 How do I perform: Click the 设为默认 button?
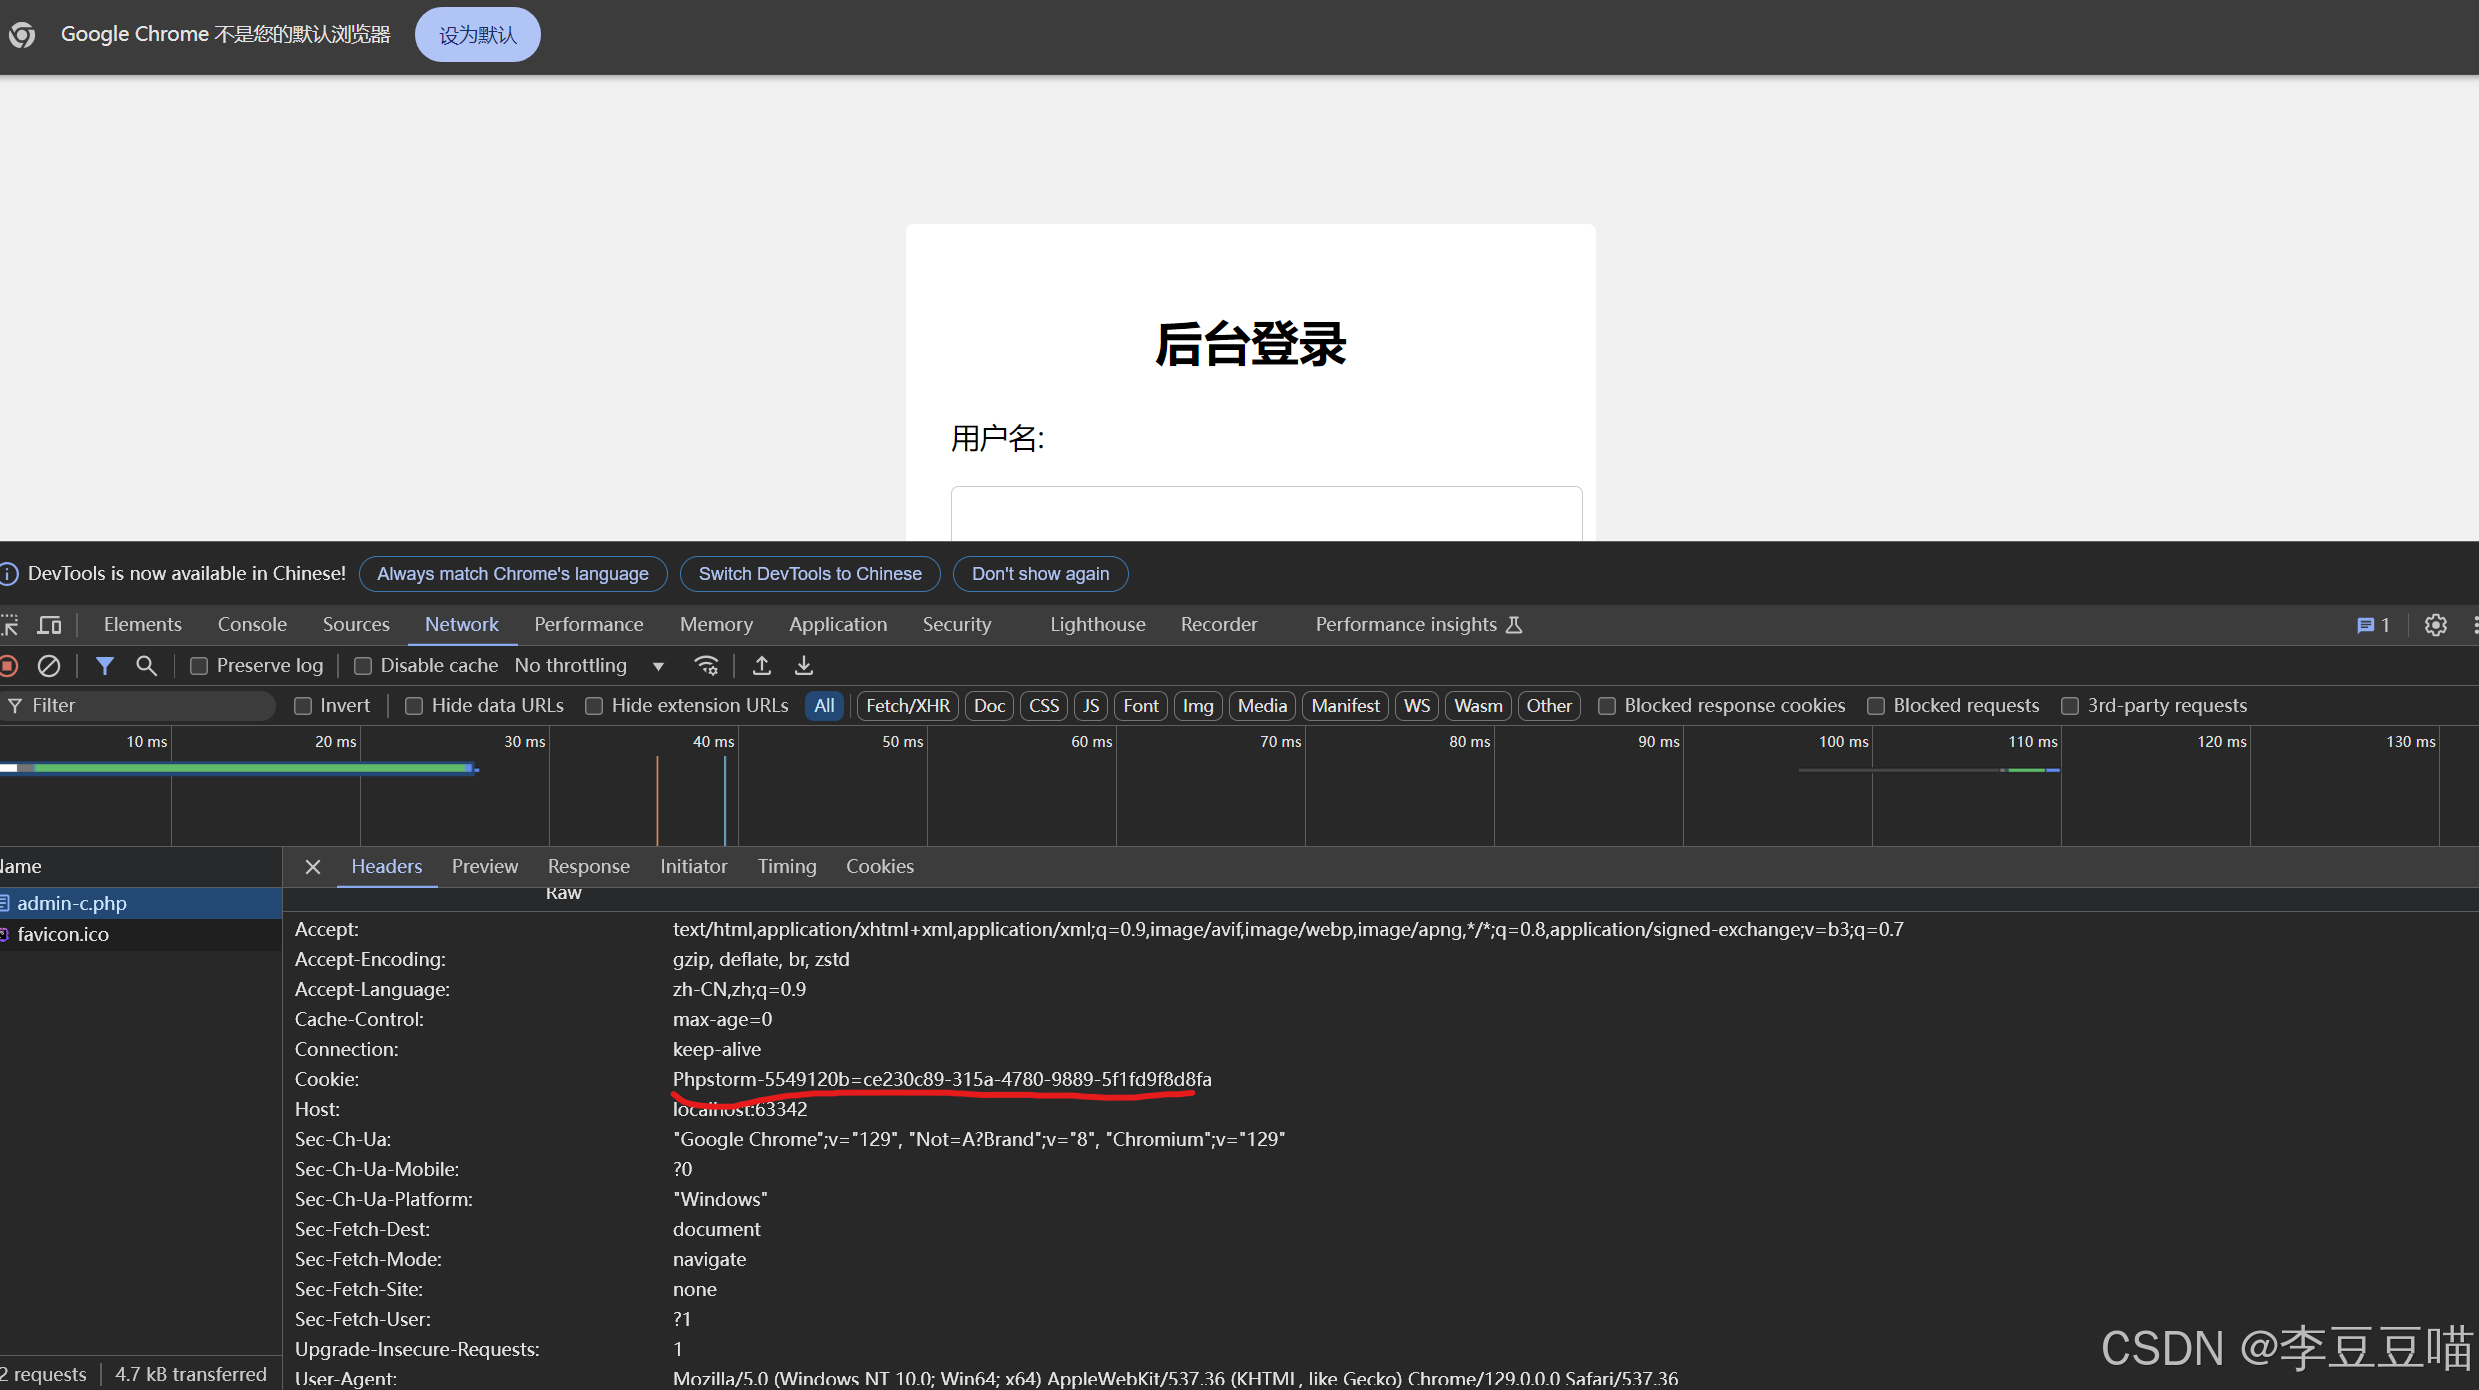[x=476, y=33]
